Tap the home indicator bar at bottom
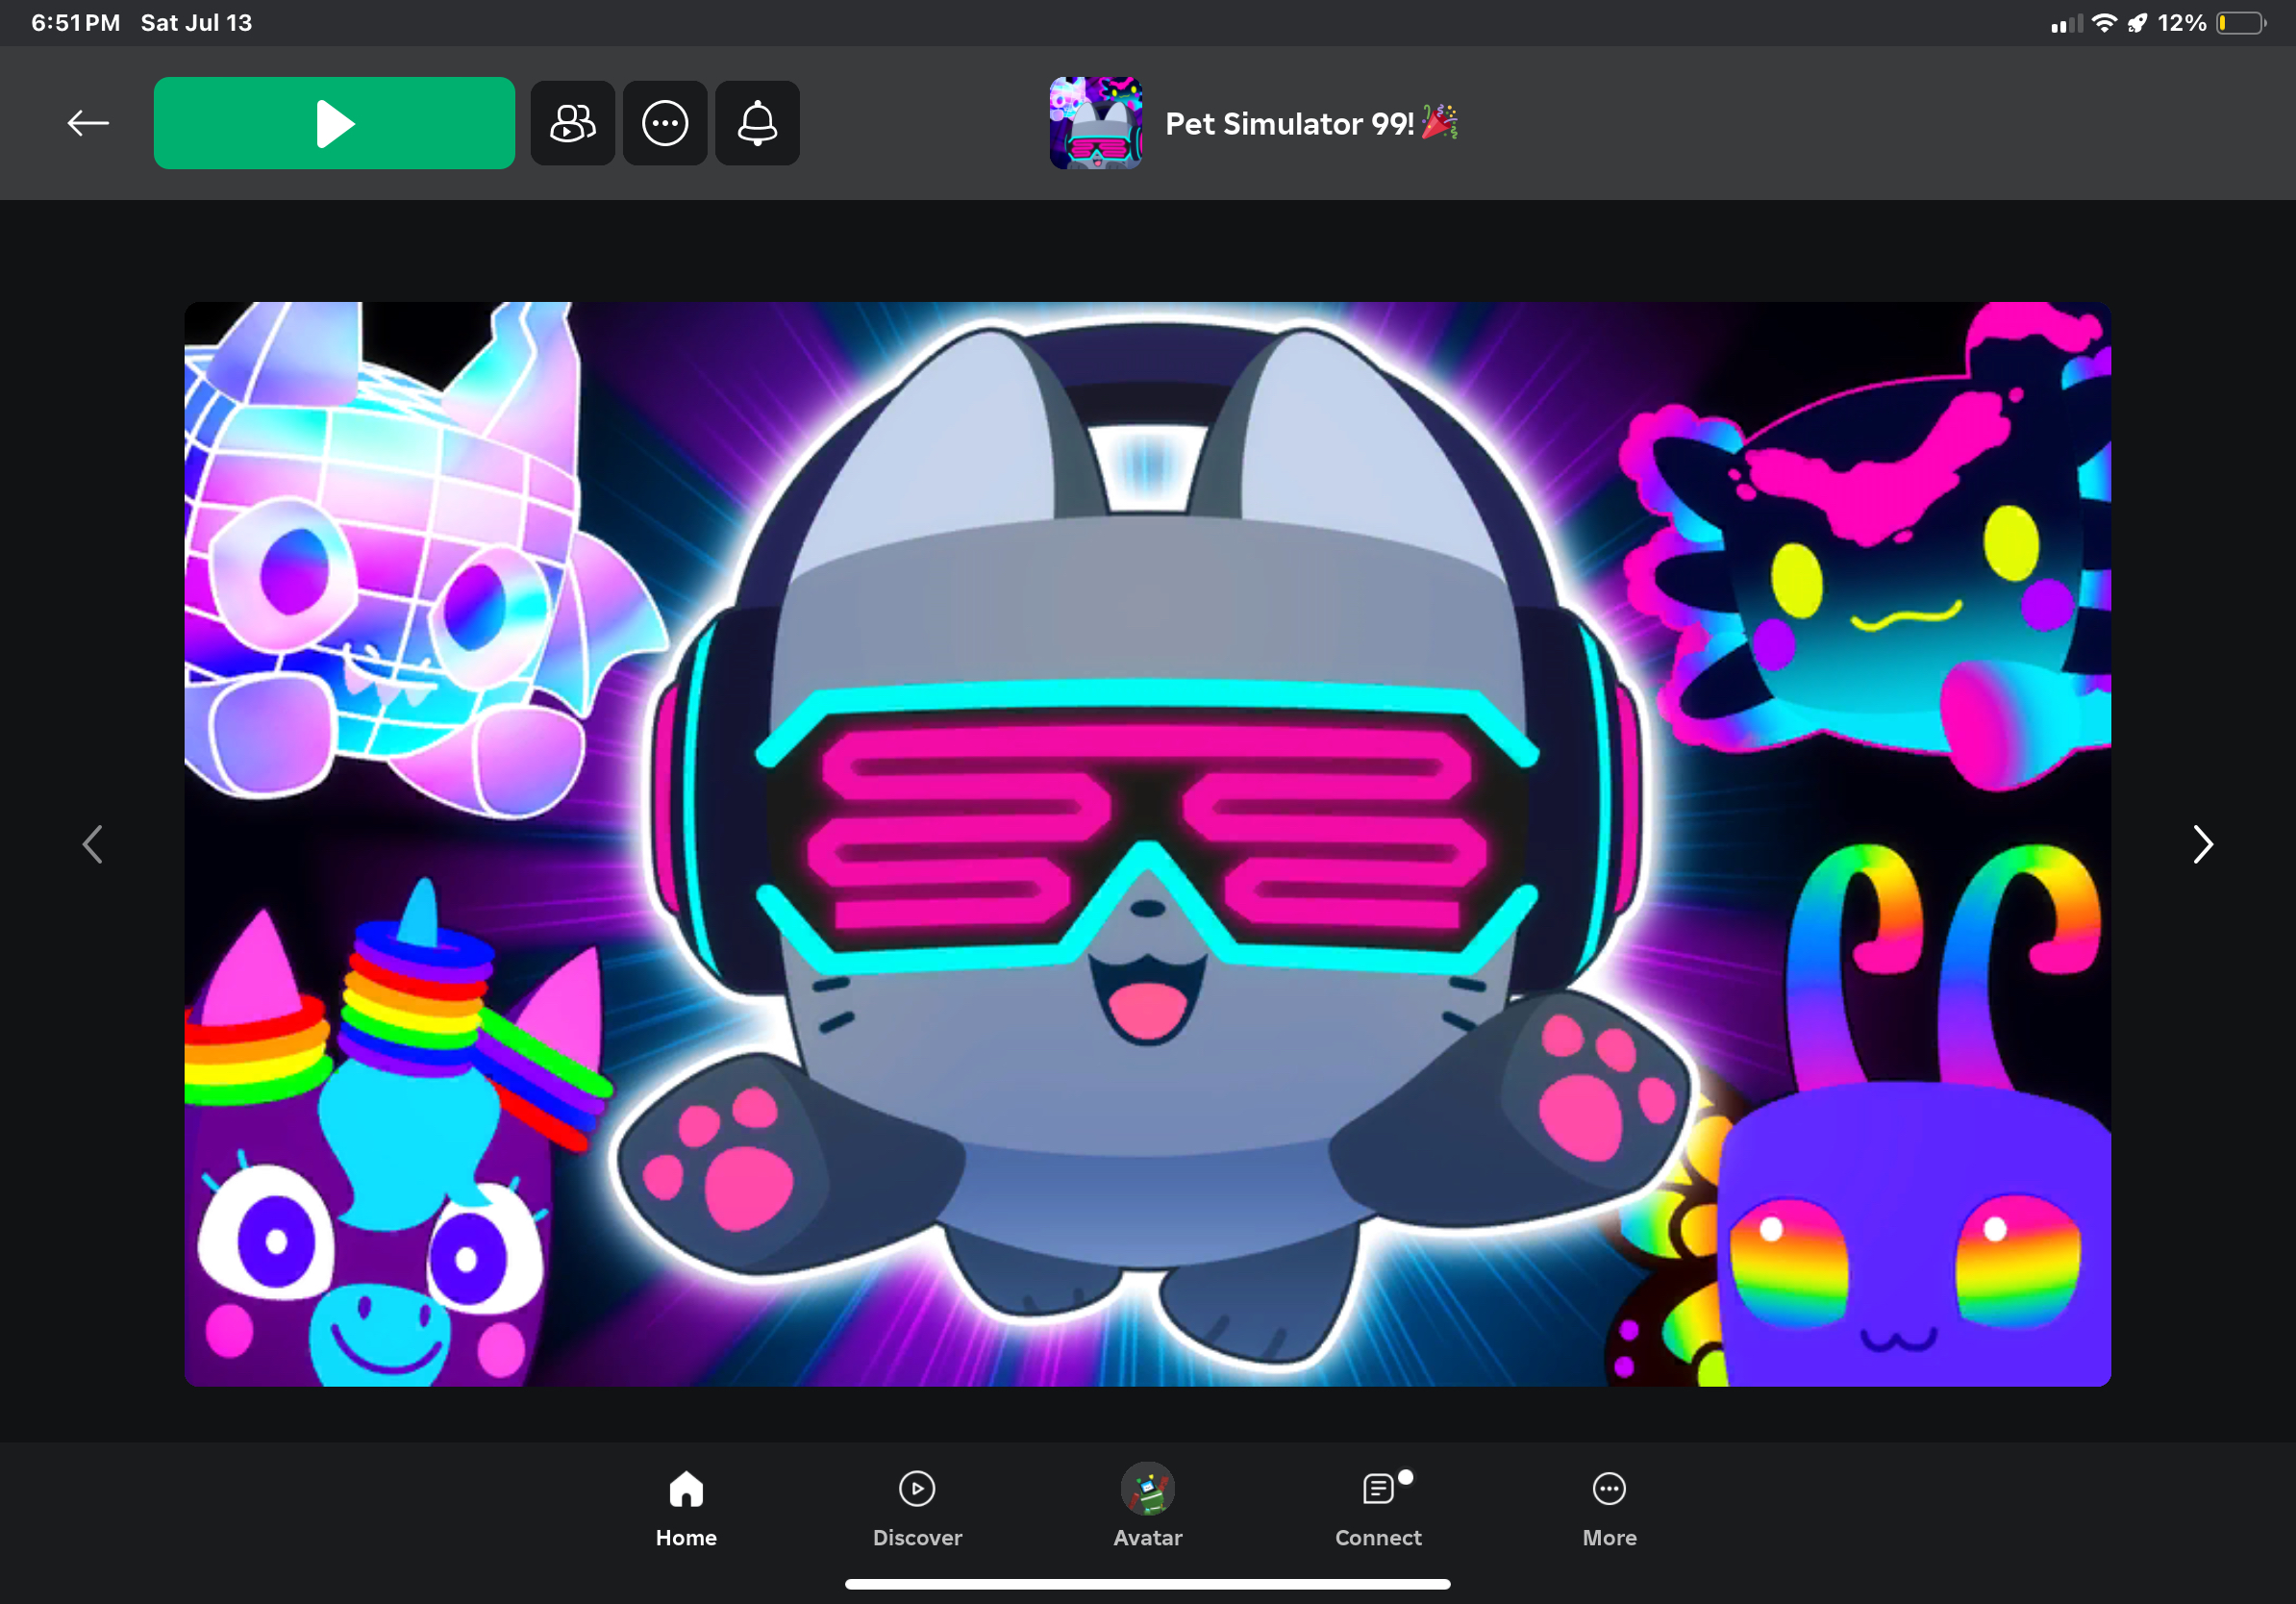The width and height of the screenshot is (2296, 1604). 1147,1584
